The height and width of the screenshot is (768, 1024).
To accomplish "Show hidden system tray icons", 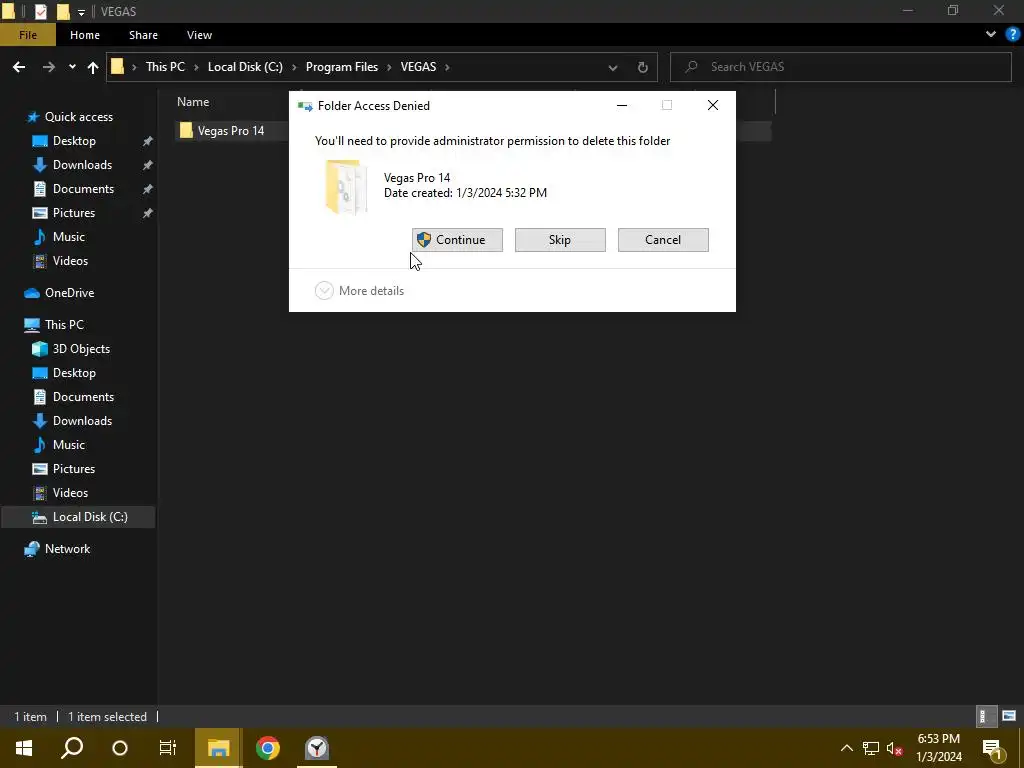I will pyautogui.click(x=846, y=748).
